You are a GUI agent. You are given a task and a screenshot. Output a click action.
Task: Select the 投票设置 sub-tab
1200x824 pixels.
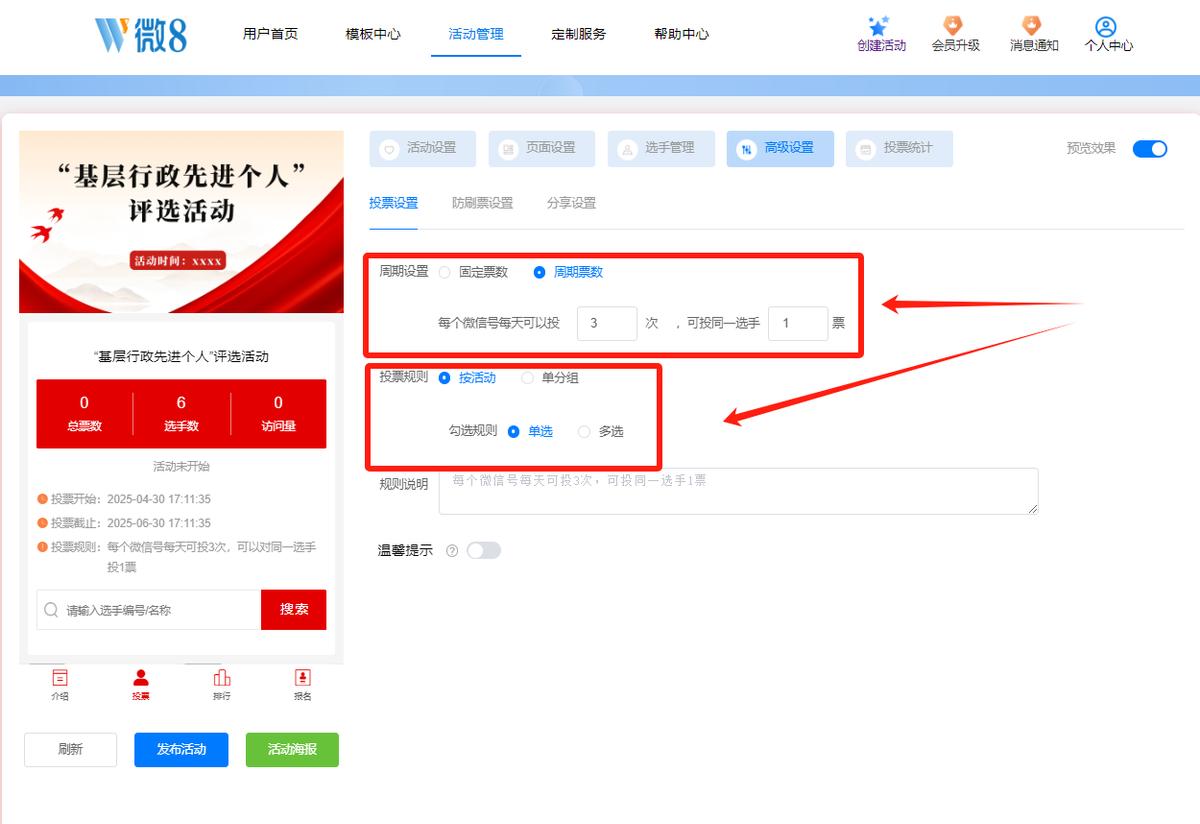click(x=393, y=203)
